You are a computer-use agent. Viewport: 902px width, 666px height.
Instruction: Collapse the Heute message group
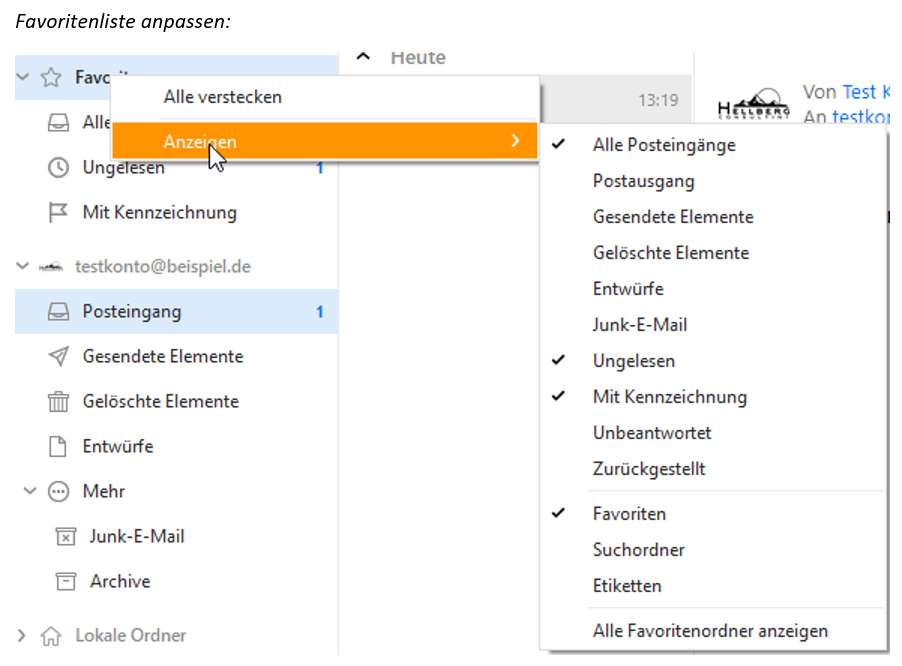click(x=363, y=56)
